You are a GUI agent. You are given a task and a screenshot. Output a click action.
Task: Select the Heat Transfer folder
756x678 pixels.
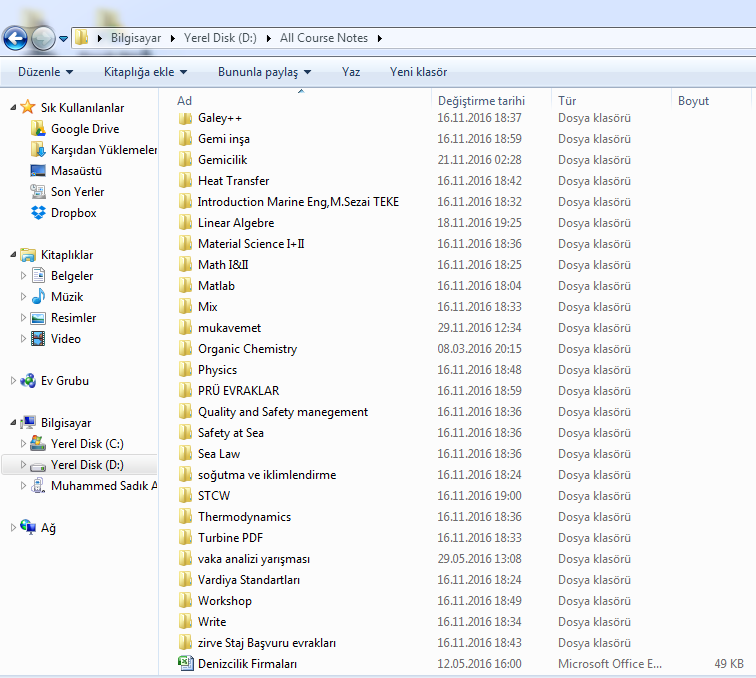[233, 181]
